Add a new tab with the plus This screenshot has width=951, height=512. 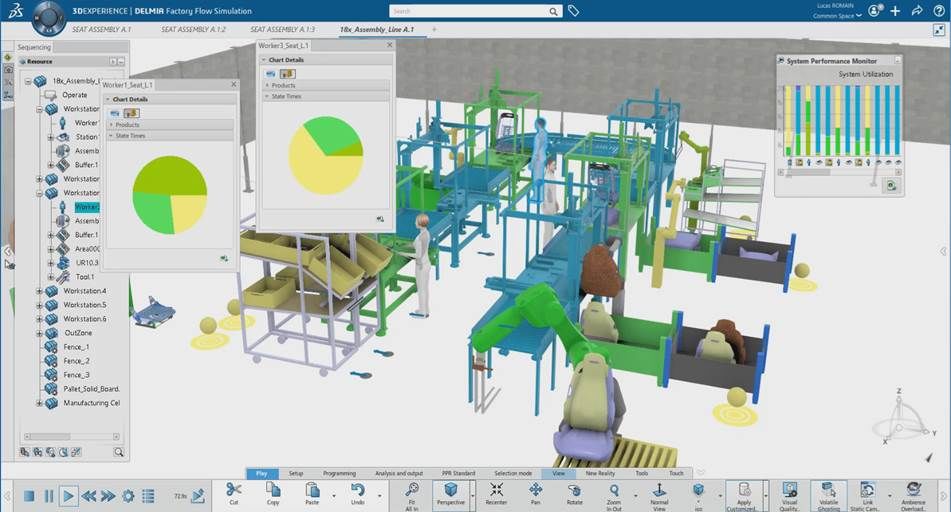tap(434, 29)
